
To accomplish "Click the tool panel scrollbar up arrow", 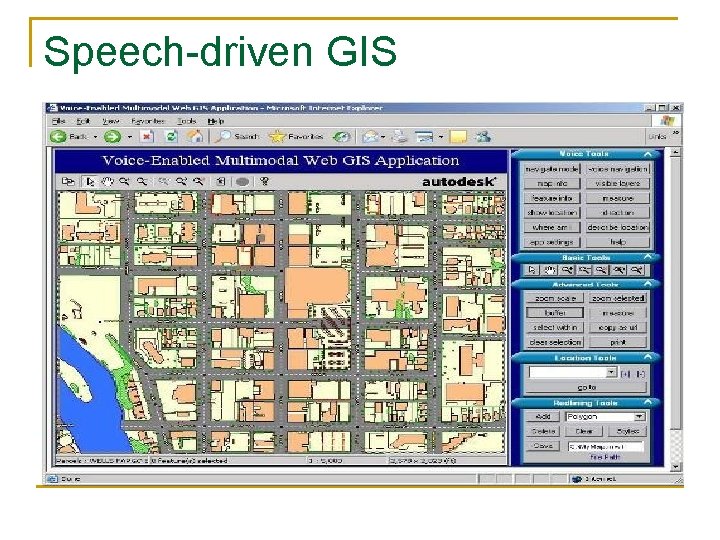I will (675, 152).
